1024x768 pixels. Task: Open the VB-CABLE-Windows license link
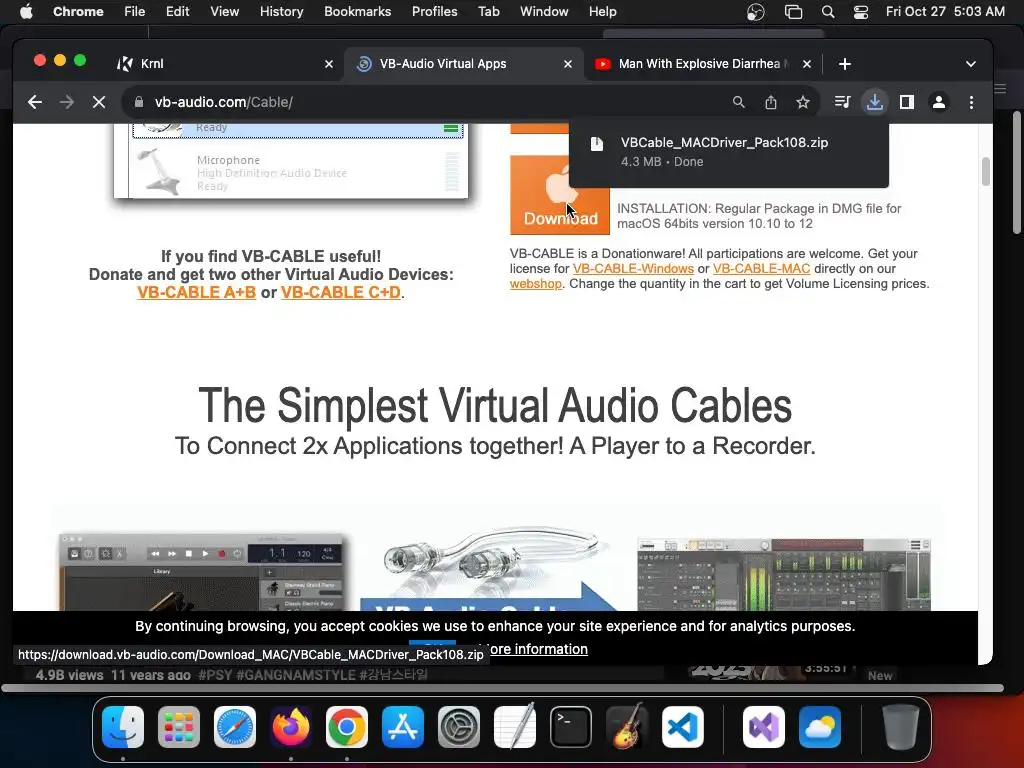[x=633, y=268]
